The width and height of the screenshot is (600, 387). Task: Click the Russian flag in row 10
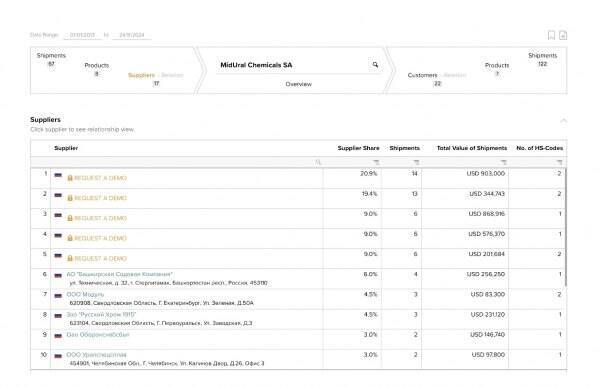[x=58, y=356]
